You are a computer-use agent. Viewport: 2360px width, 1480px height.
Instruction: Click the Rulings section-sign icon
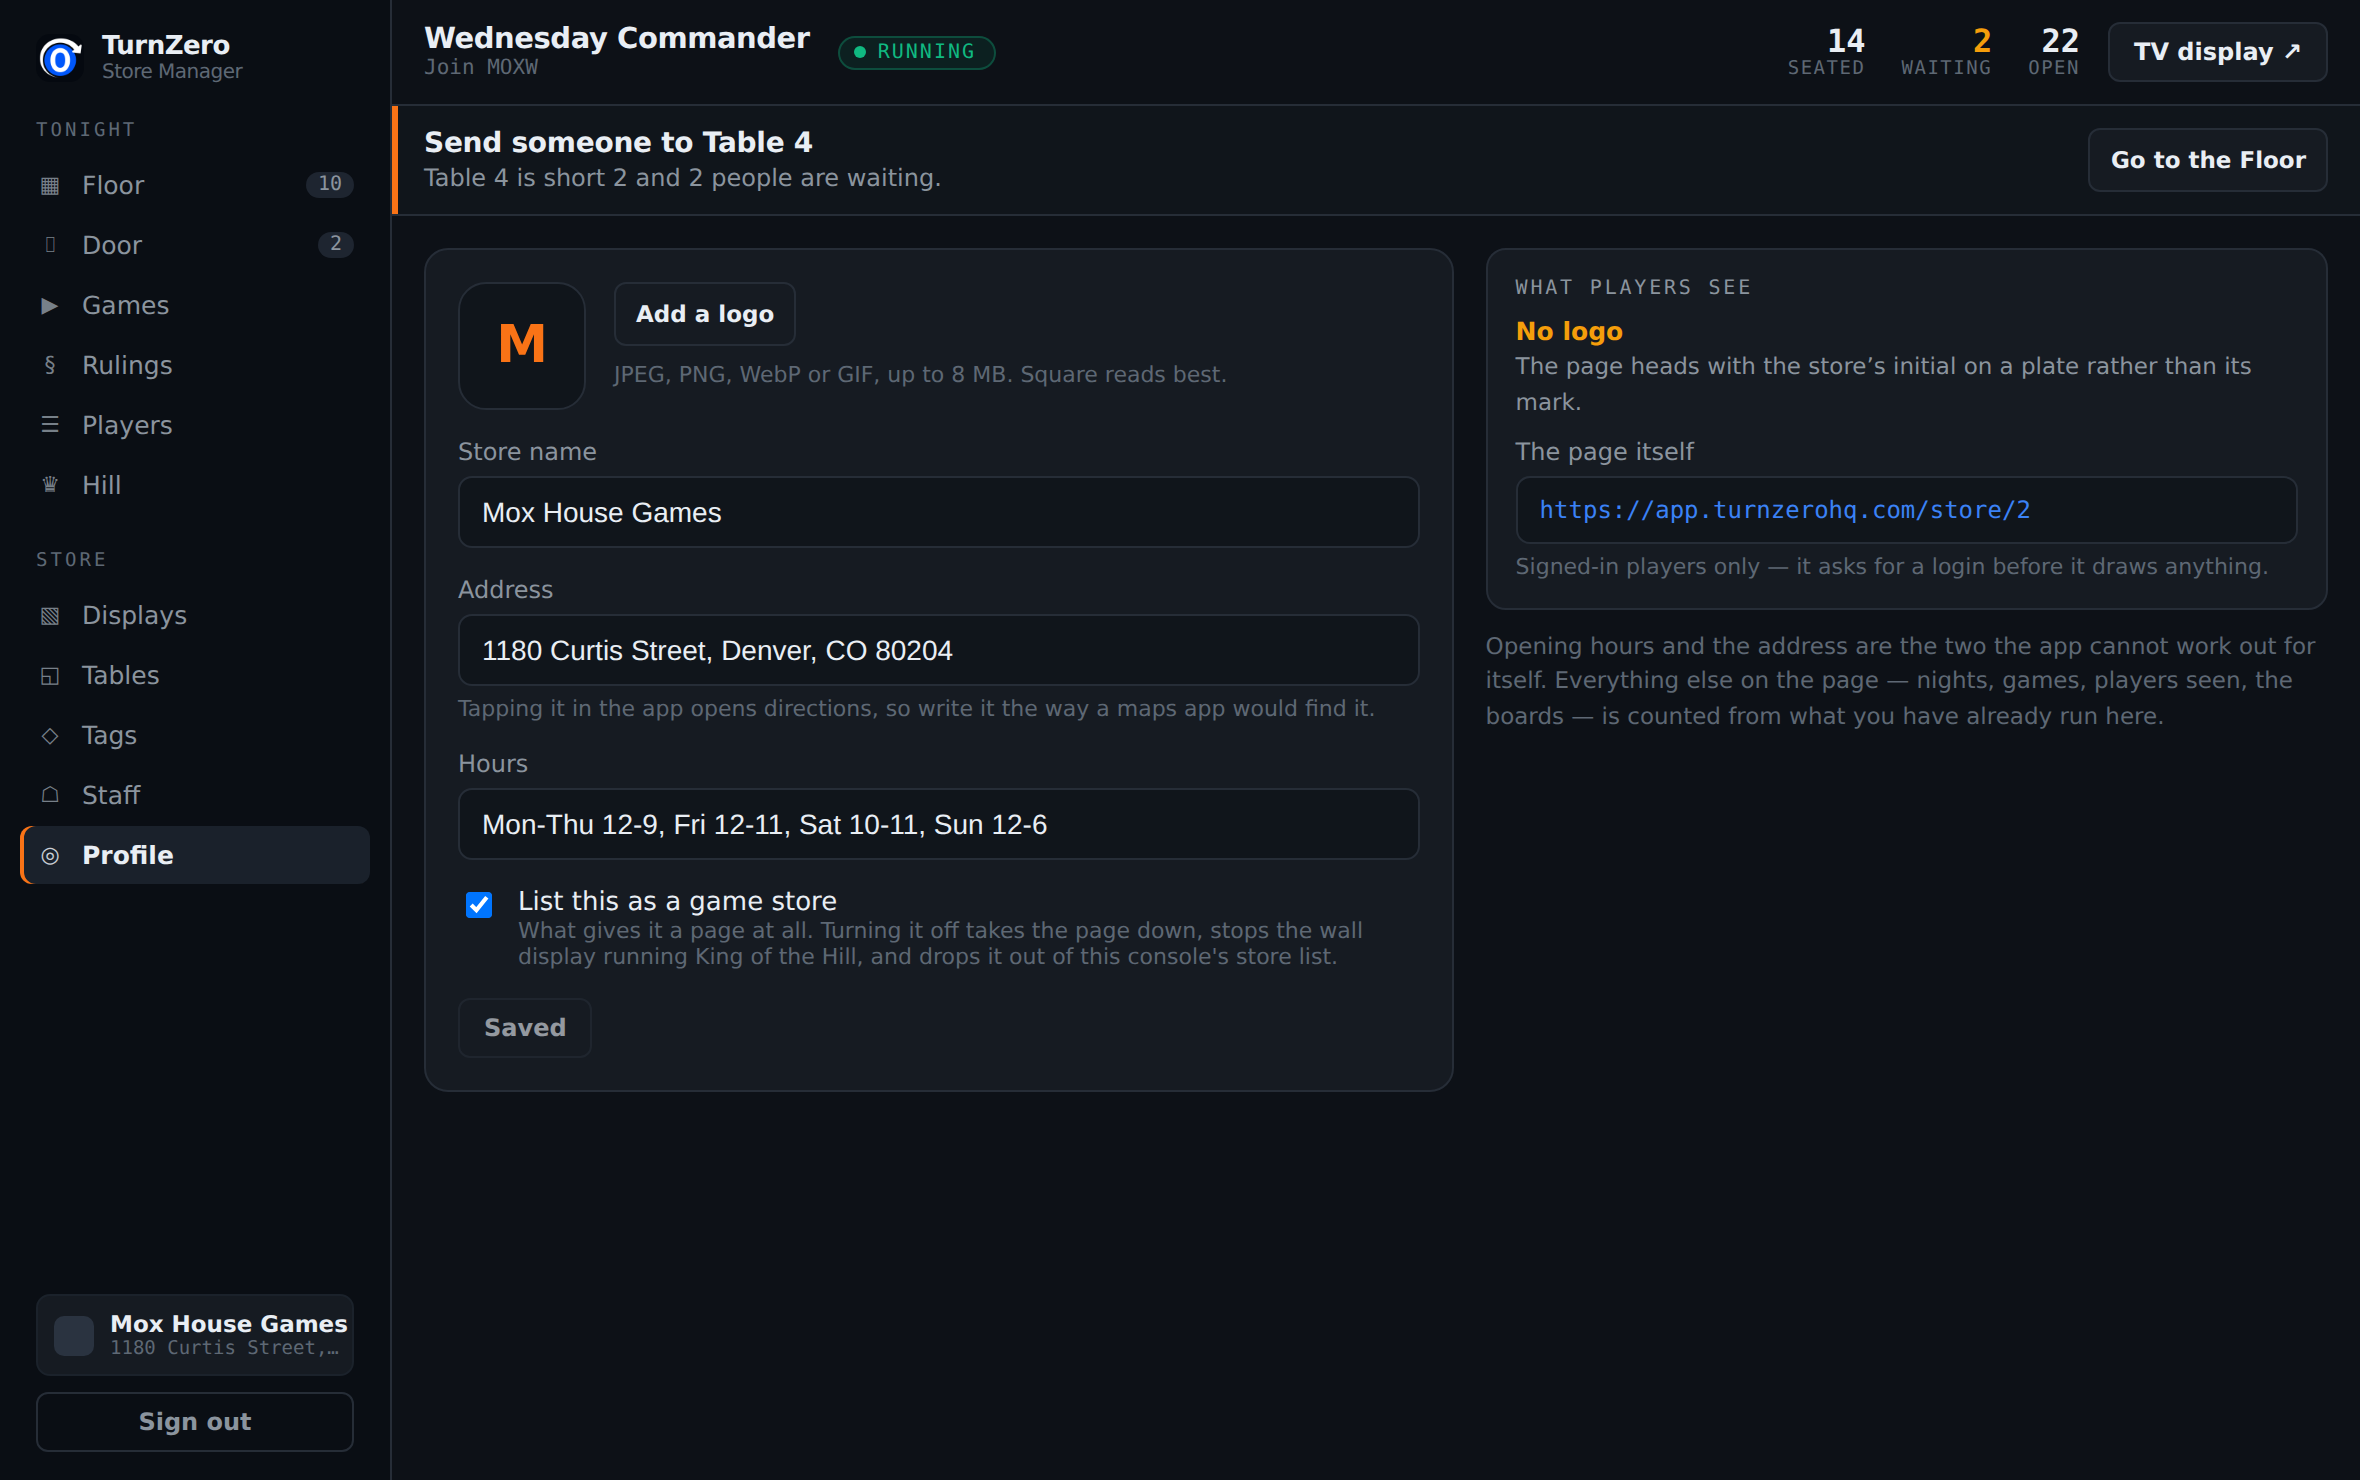(x=50, y=365)
